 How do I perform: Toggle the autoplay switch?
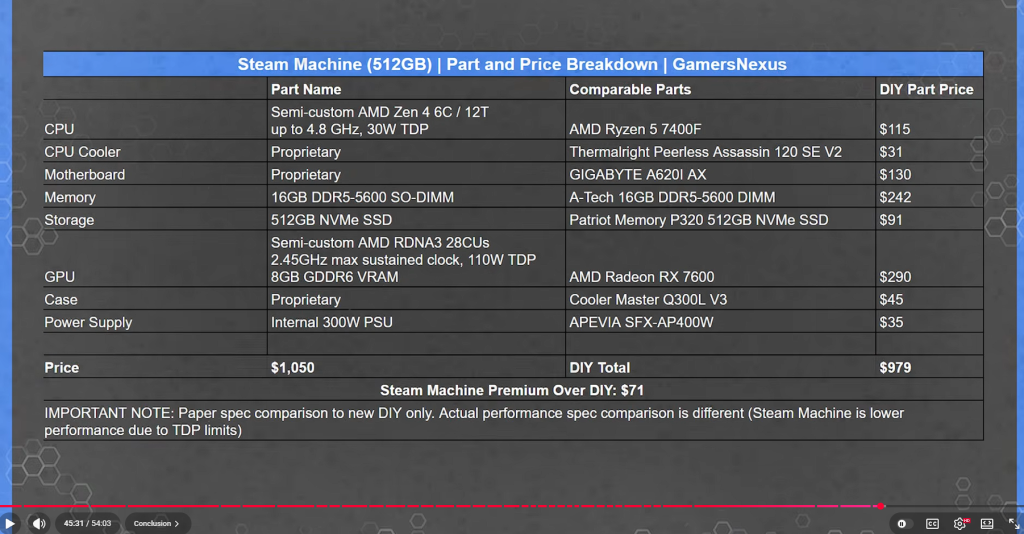click(902, 524)
